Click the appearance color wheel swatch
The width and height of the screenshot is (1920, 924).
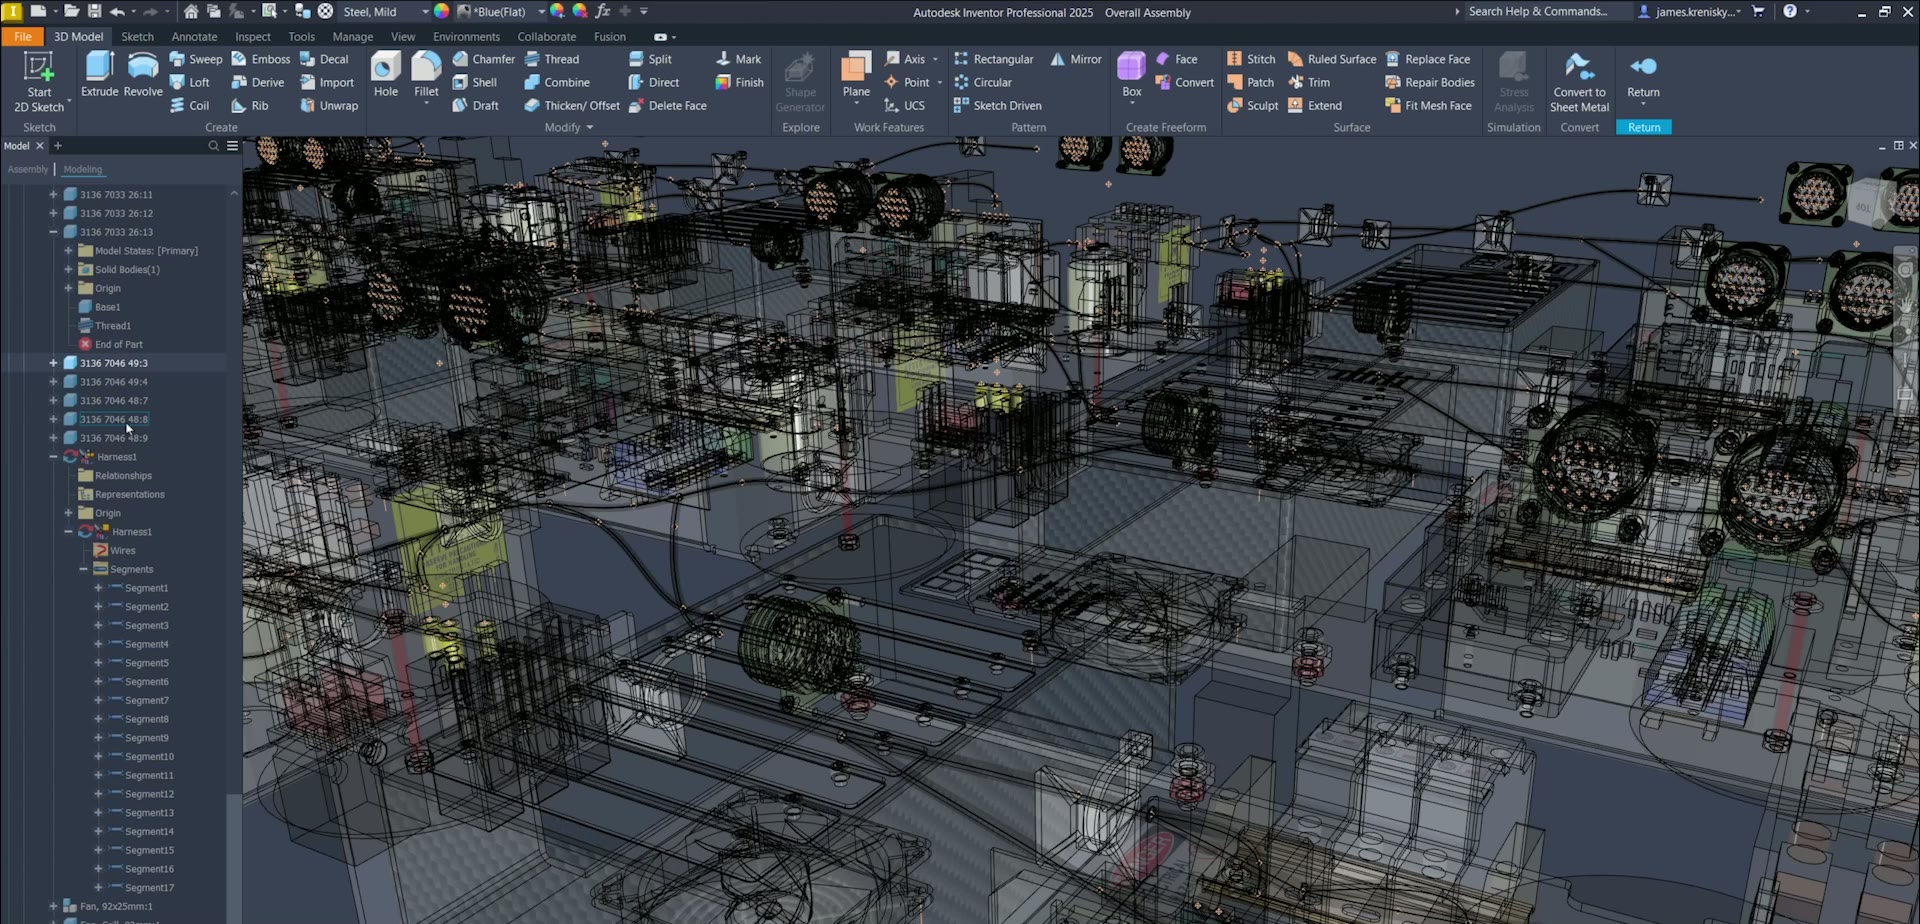coord(441,12)
